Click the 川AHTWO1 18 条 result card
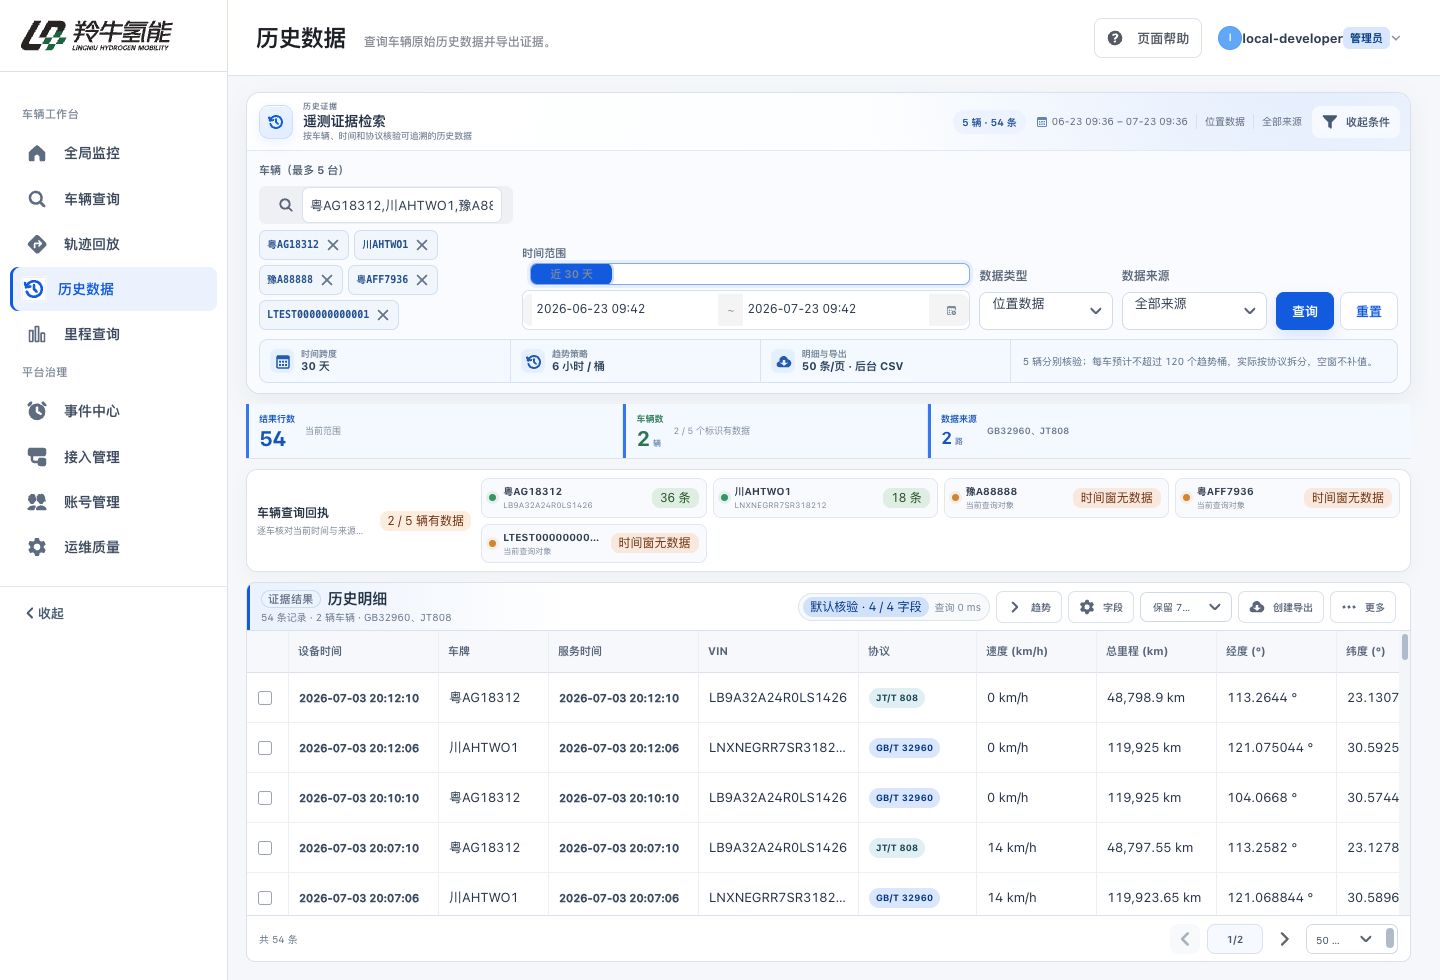 click(825, 498)
